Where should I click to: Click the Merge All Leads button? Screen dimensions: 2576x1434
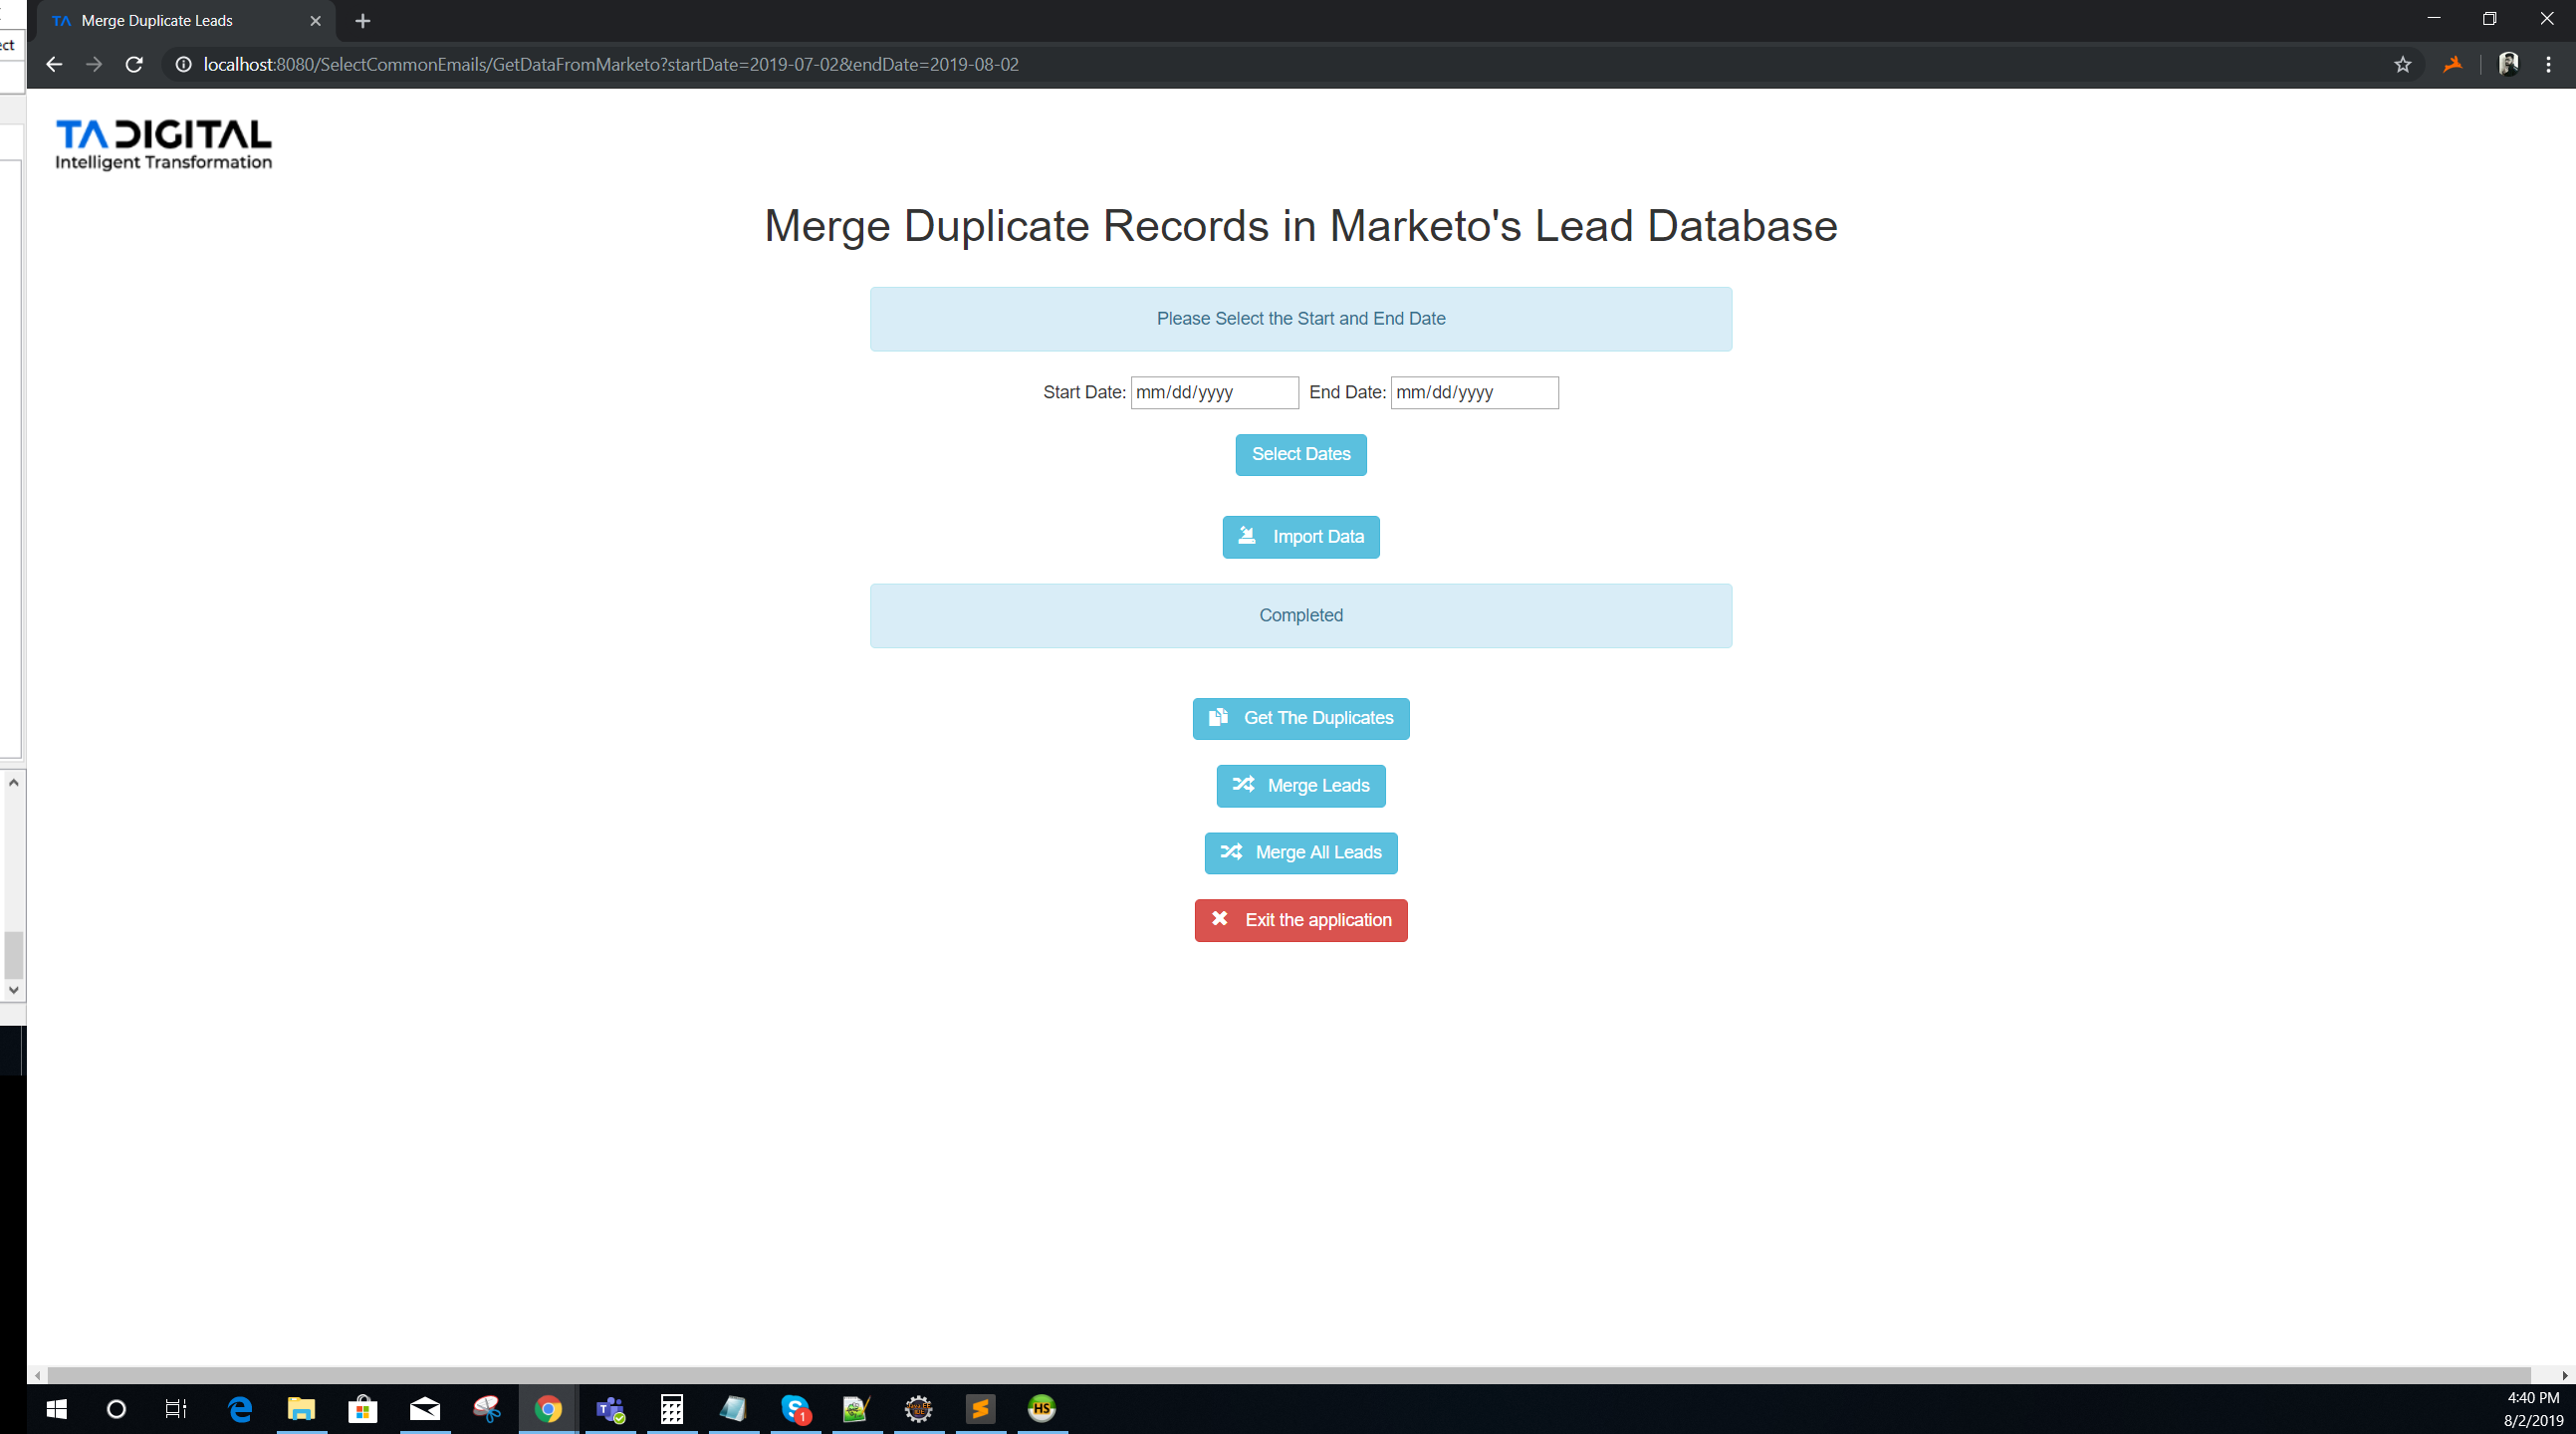[x=1300, y=852]
